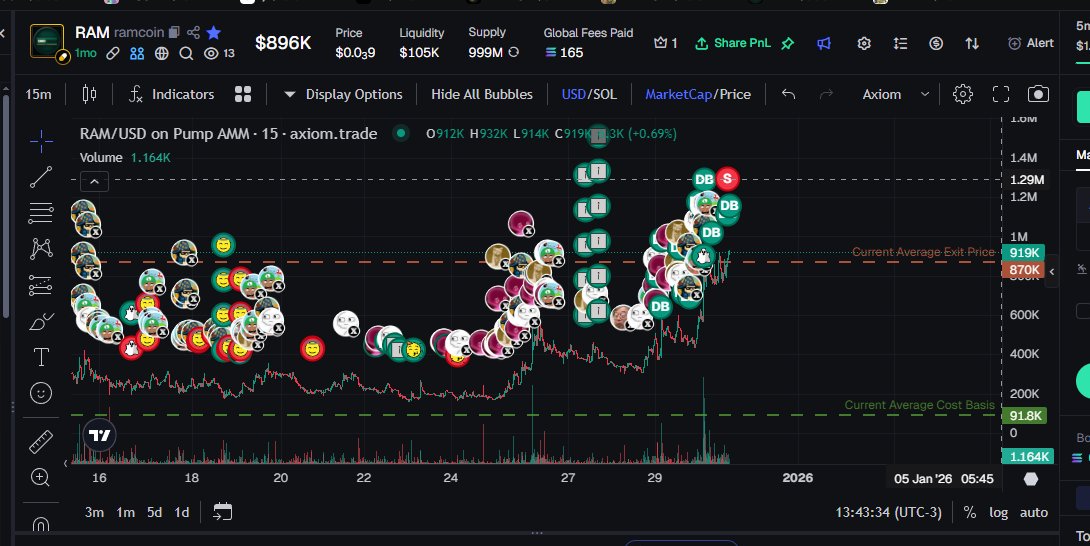Set chart range to 5d
The image size is (1090, 546).
[x=154, y=513]
